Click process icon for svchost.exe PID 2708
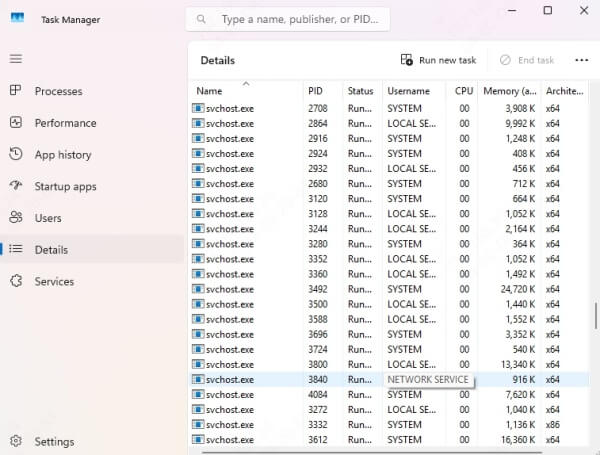 pos(198,108)
